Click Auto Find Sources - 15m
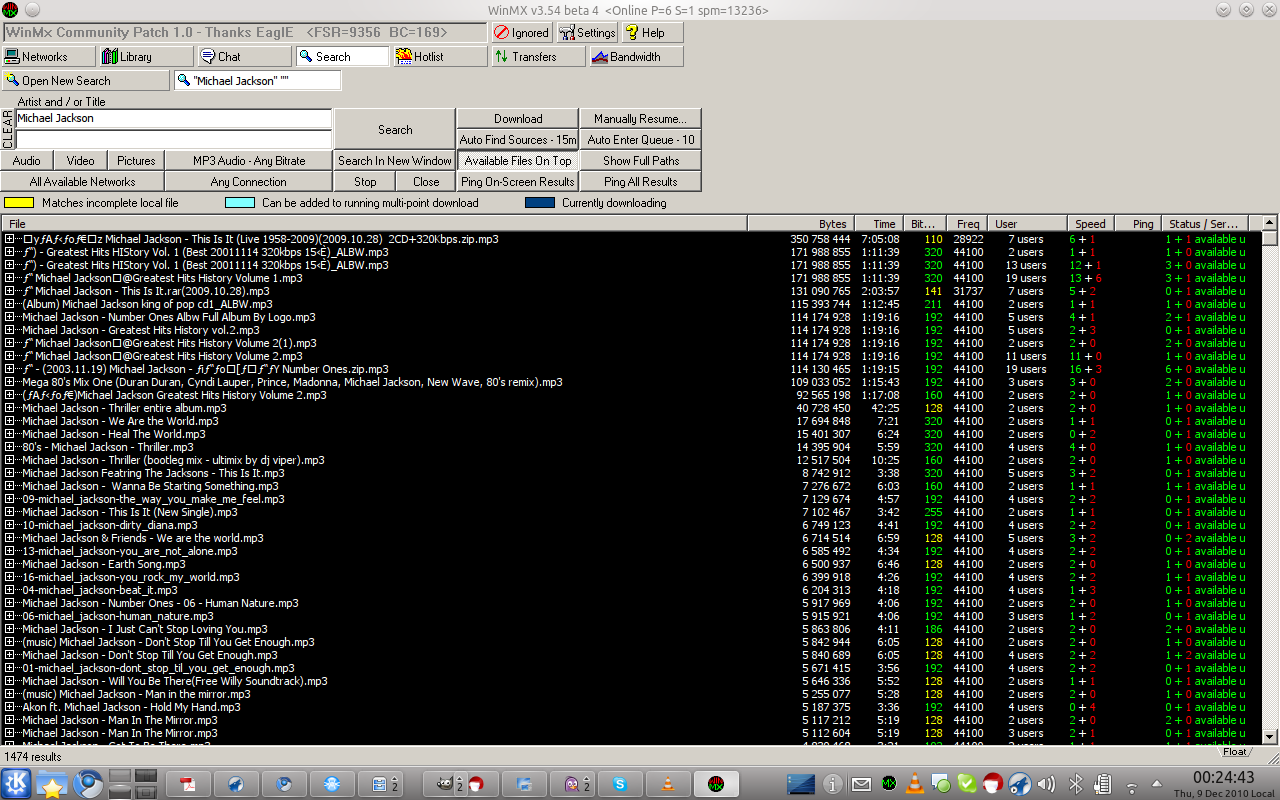This screenshot has height=800, width=1280. 518,140
